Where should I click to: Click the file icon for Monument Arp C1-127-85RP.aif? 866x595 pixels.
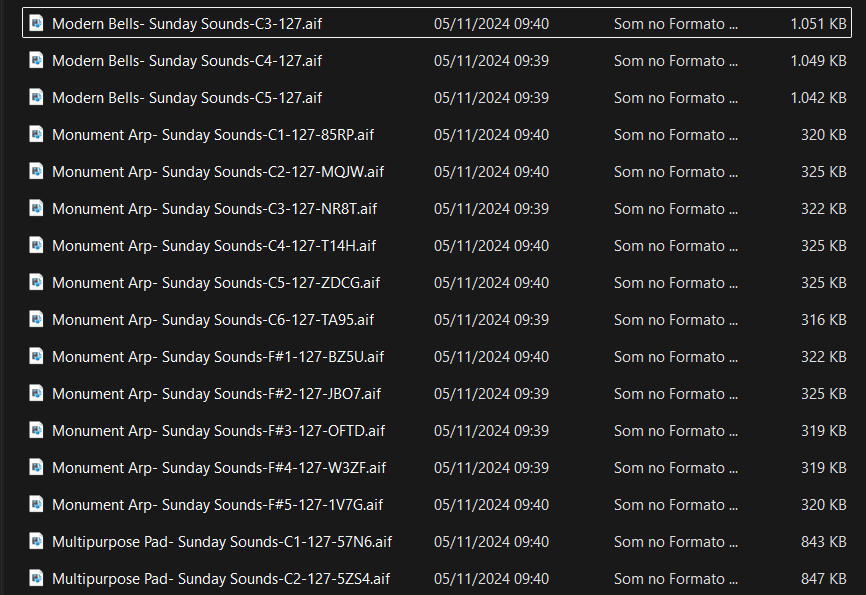coord(37,134)
